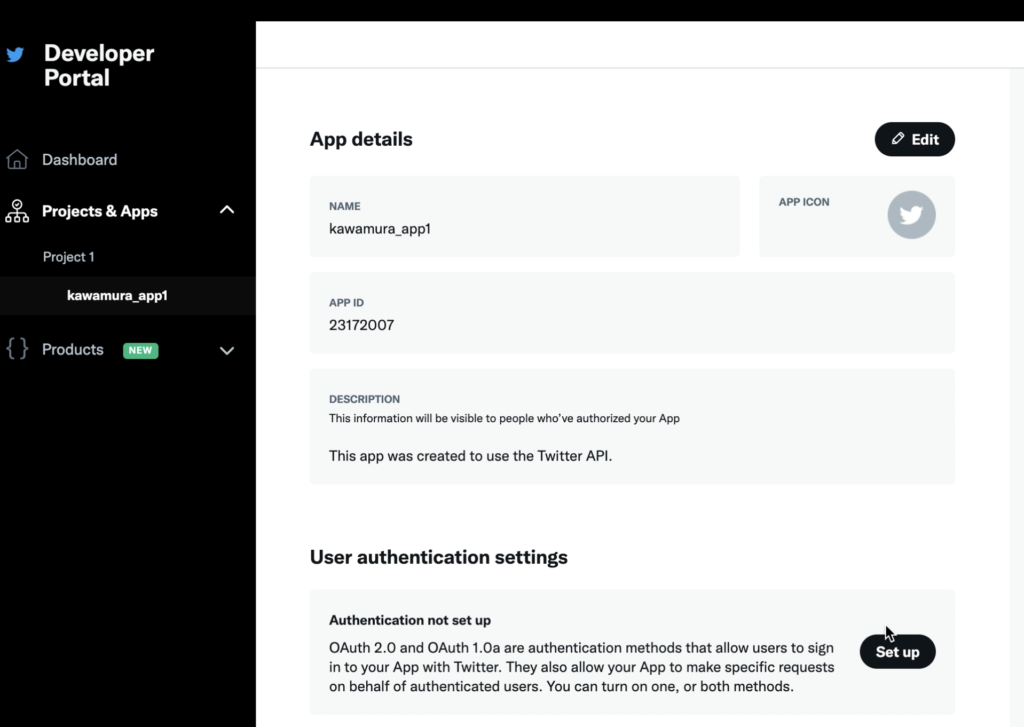Click the app name kawamura_app1 field
The width and height of the screenshot is (1024, 727).
(x=524, y=216)
